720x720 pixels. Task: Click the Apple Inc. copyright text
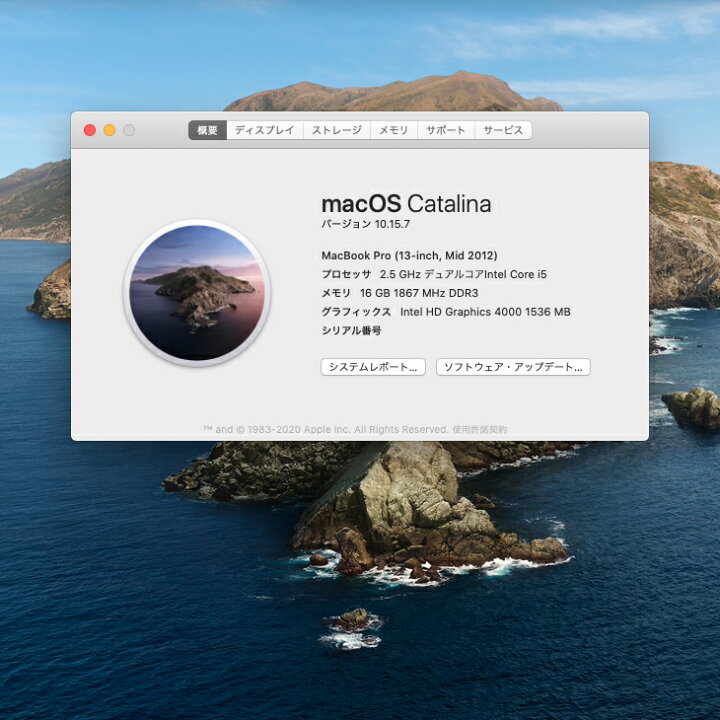326,429
